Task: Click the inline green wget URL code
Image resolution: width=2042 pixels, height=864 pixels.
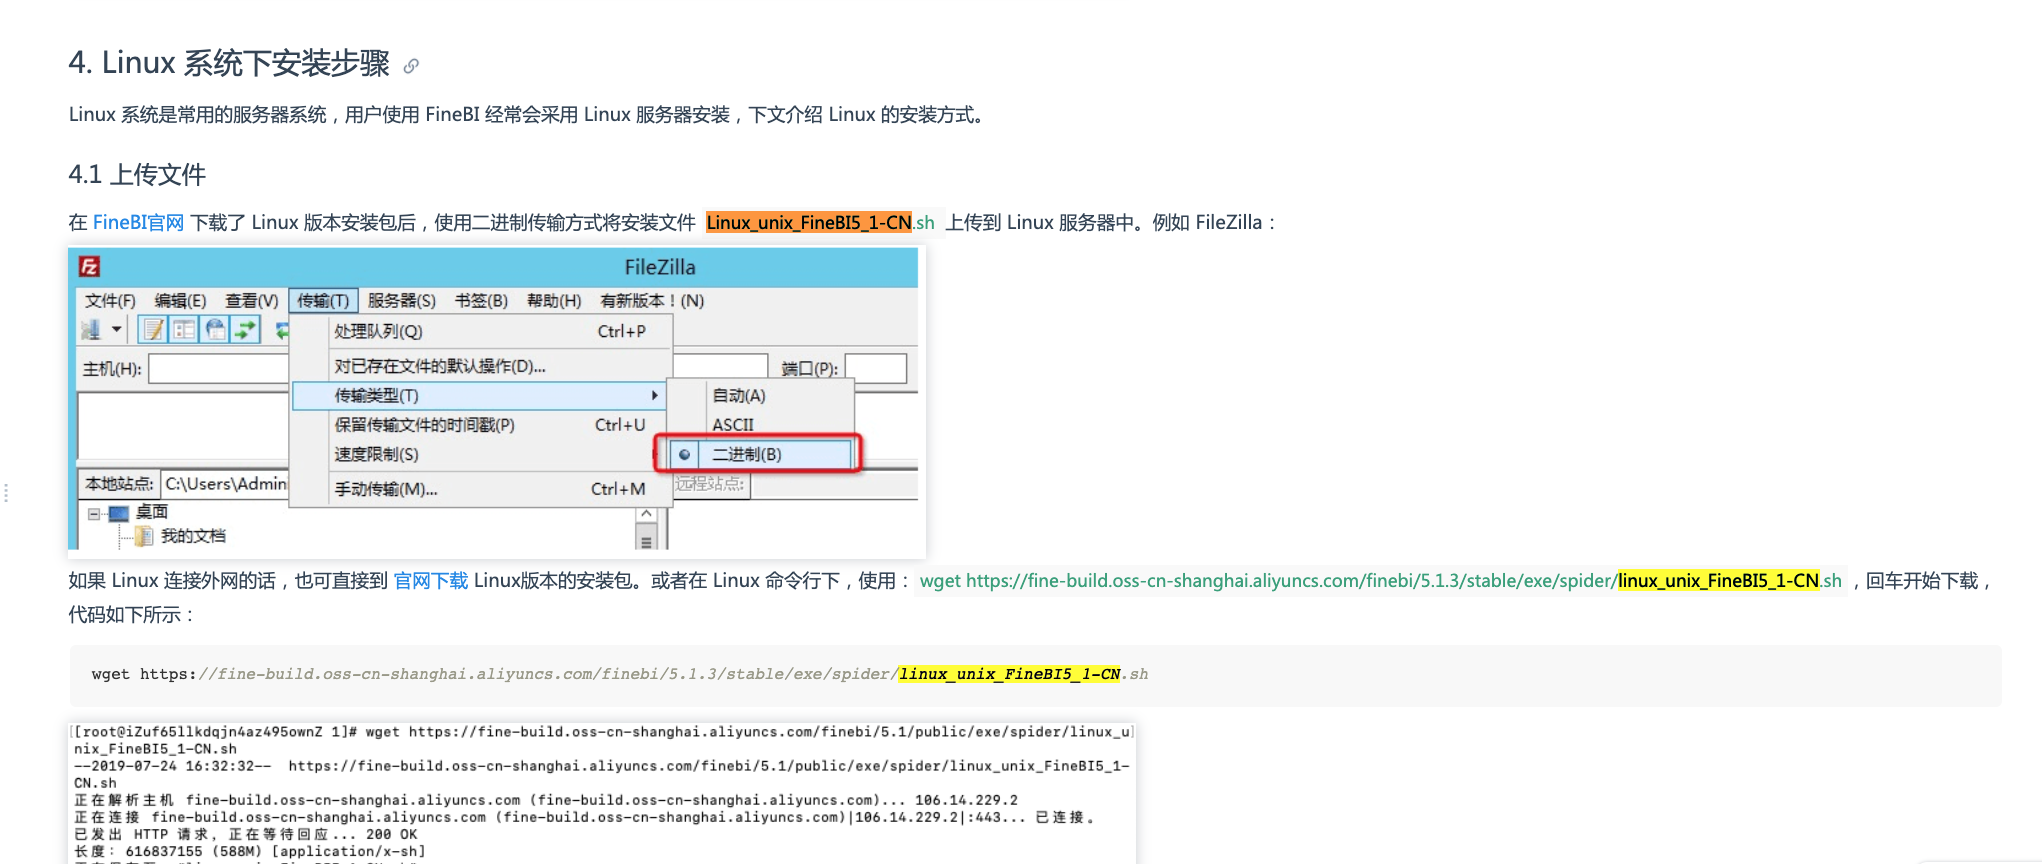Action: click(1380, 581)
